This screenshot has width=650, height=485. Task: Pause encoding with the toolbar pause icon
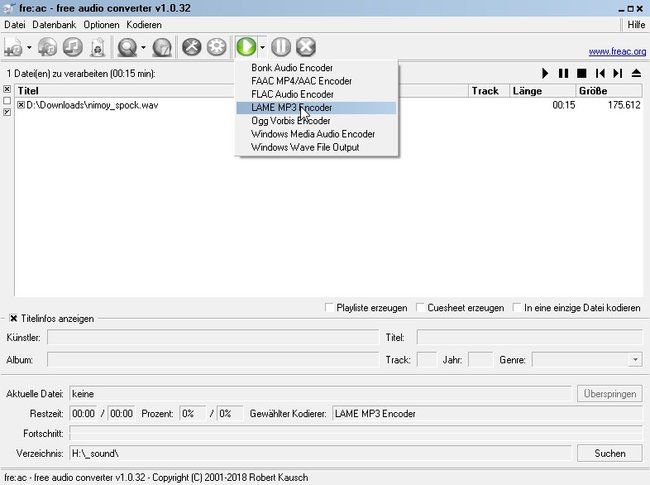[281, 47]
